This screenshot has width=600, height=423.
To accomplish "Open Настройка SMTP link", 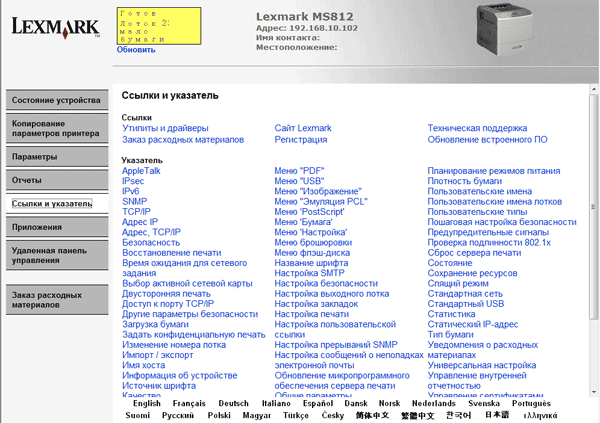I will (309, 273).
